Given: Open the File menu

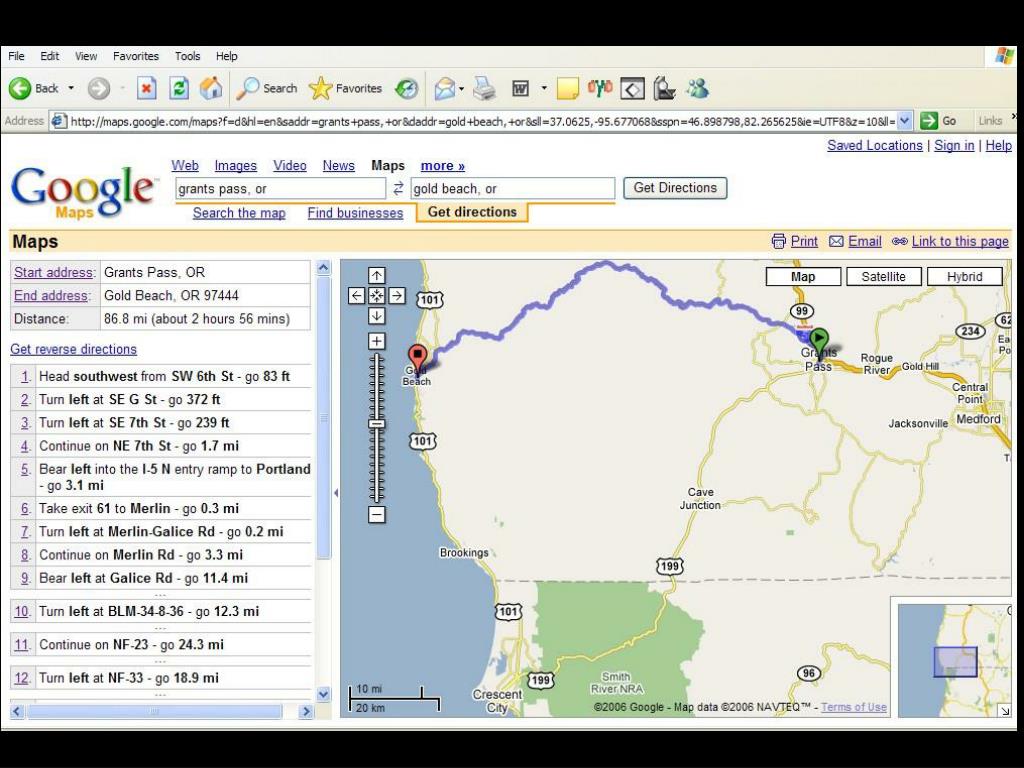Looking at the screenshot, I should (16, 56).
